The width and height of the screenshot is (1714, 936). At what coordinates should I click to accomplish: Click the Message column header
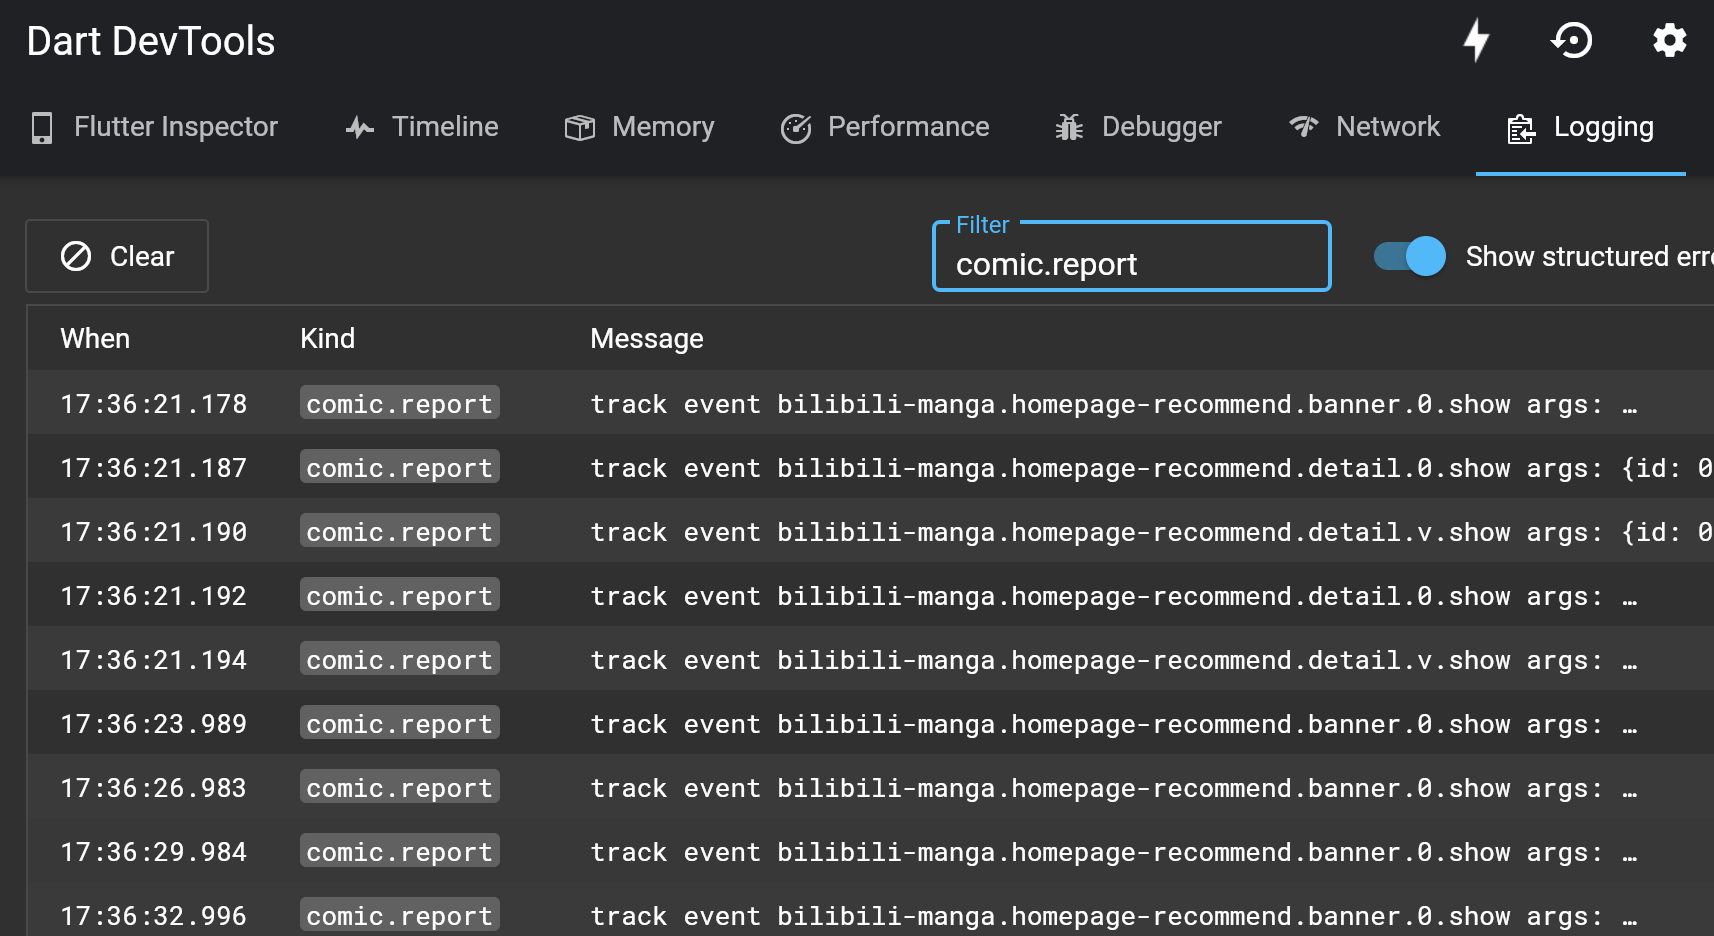tap(646, 339)
